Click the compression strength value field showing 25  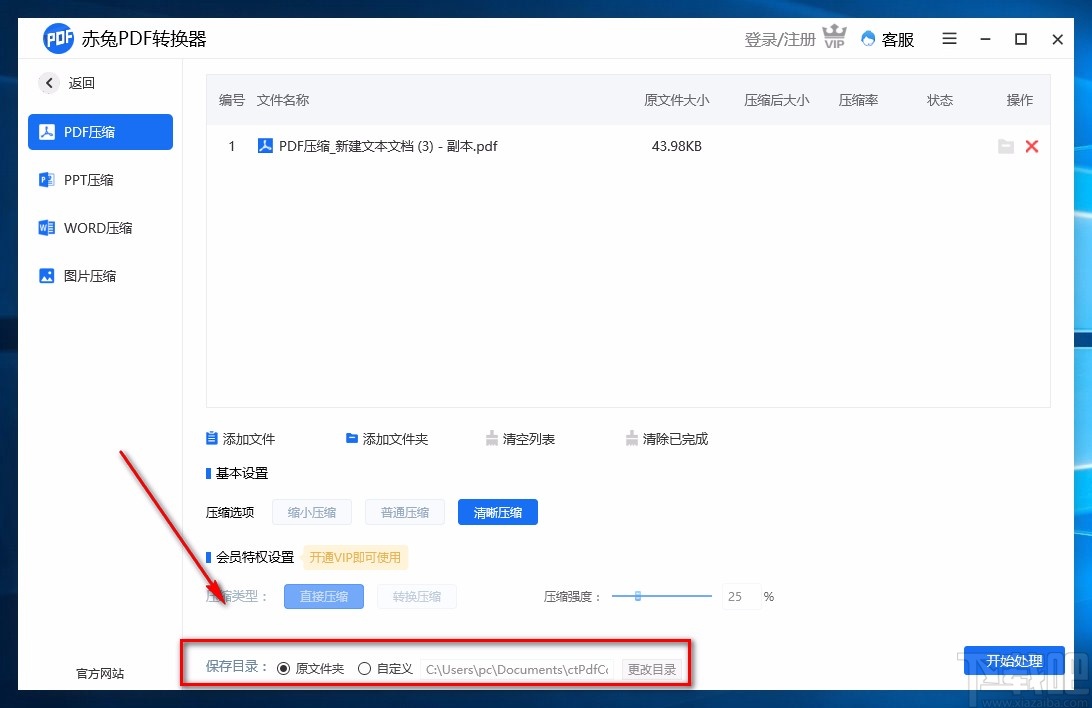tap(739, 596)
